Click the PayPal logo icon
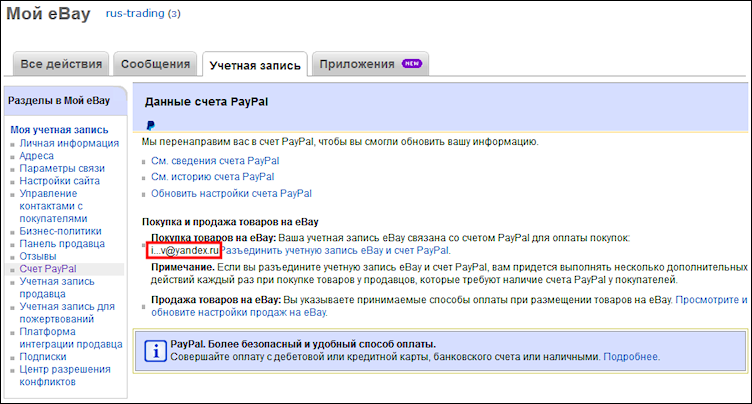The height and width of the screenshot is (404, 752). 151,126
